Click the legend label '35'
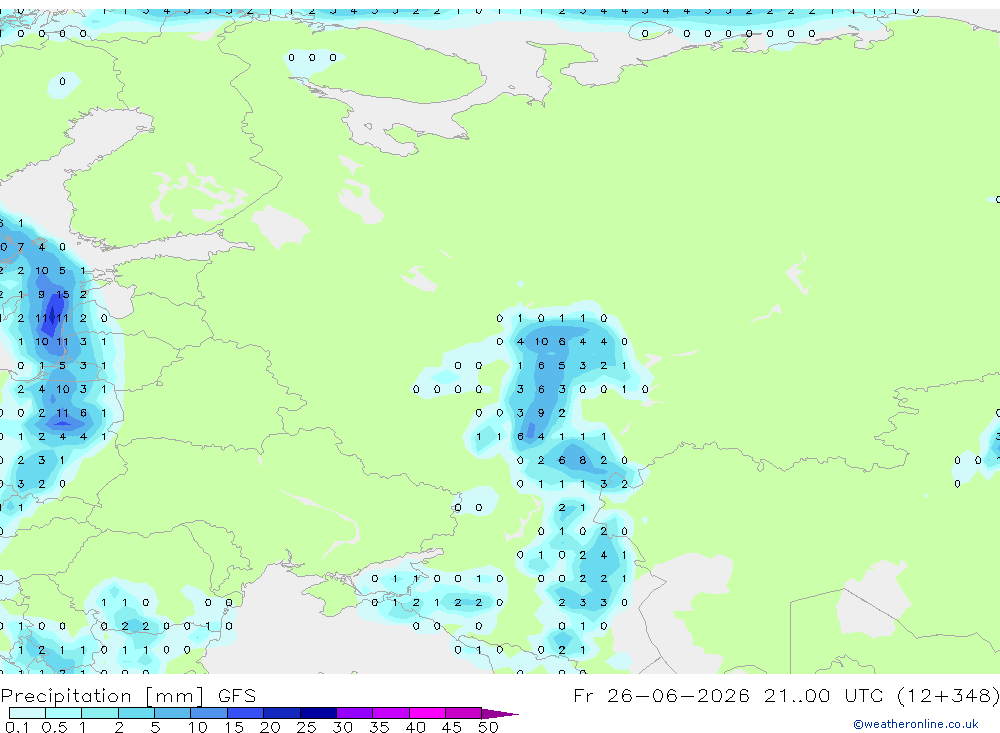 pos(379,727)
